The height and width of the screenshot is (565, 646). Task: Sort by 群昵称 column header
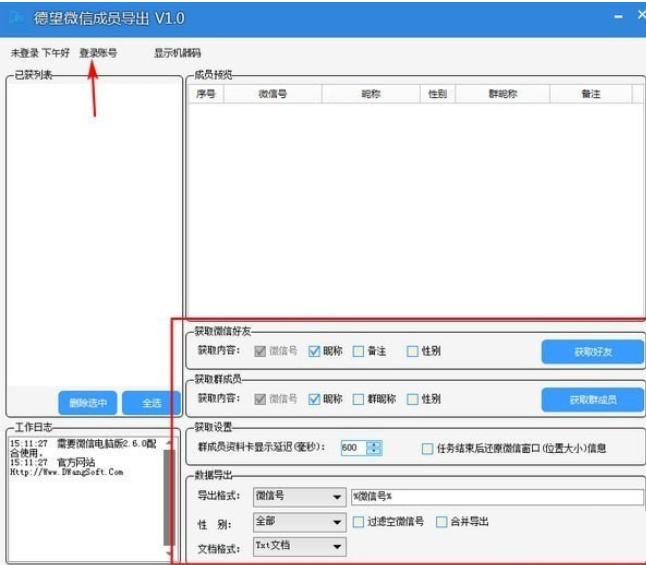(x=503, y=94)
